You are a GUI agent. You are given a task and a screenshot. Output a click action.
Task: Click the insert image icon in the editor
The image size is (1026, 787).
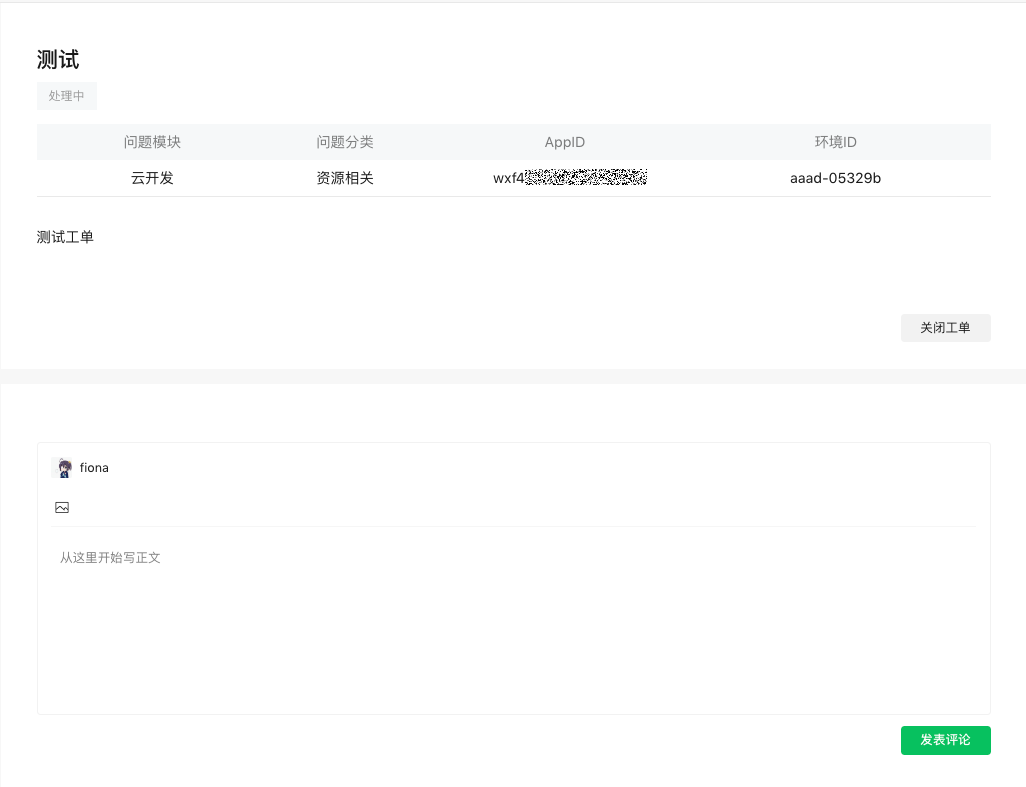pos(62,508)
